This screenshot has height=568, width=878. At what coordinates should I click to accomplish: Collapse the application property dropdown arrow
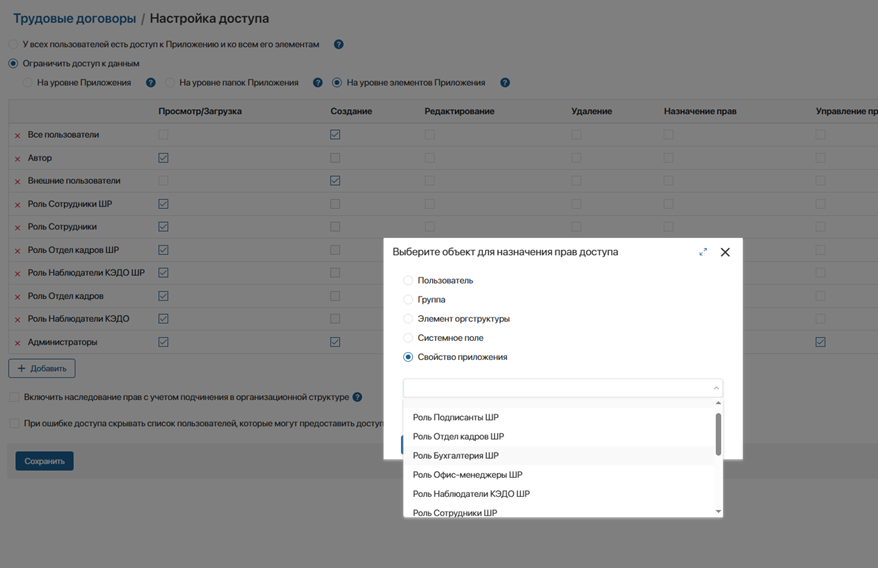[x=715, y=388]
